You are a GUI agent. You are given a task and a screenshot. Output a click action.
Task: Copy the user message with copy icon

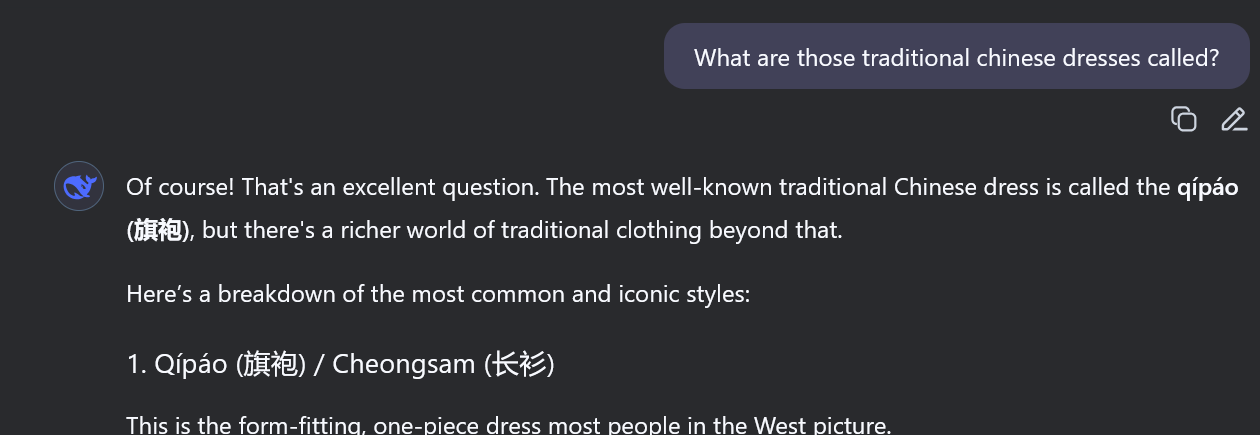coord(1184,119)
